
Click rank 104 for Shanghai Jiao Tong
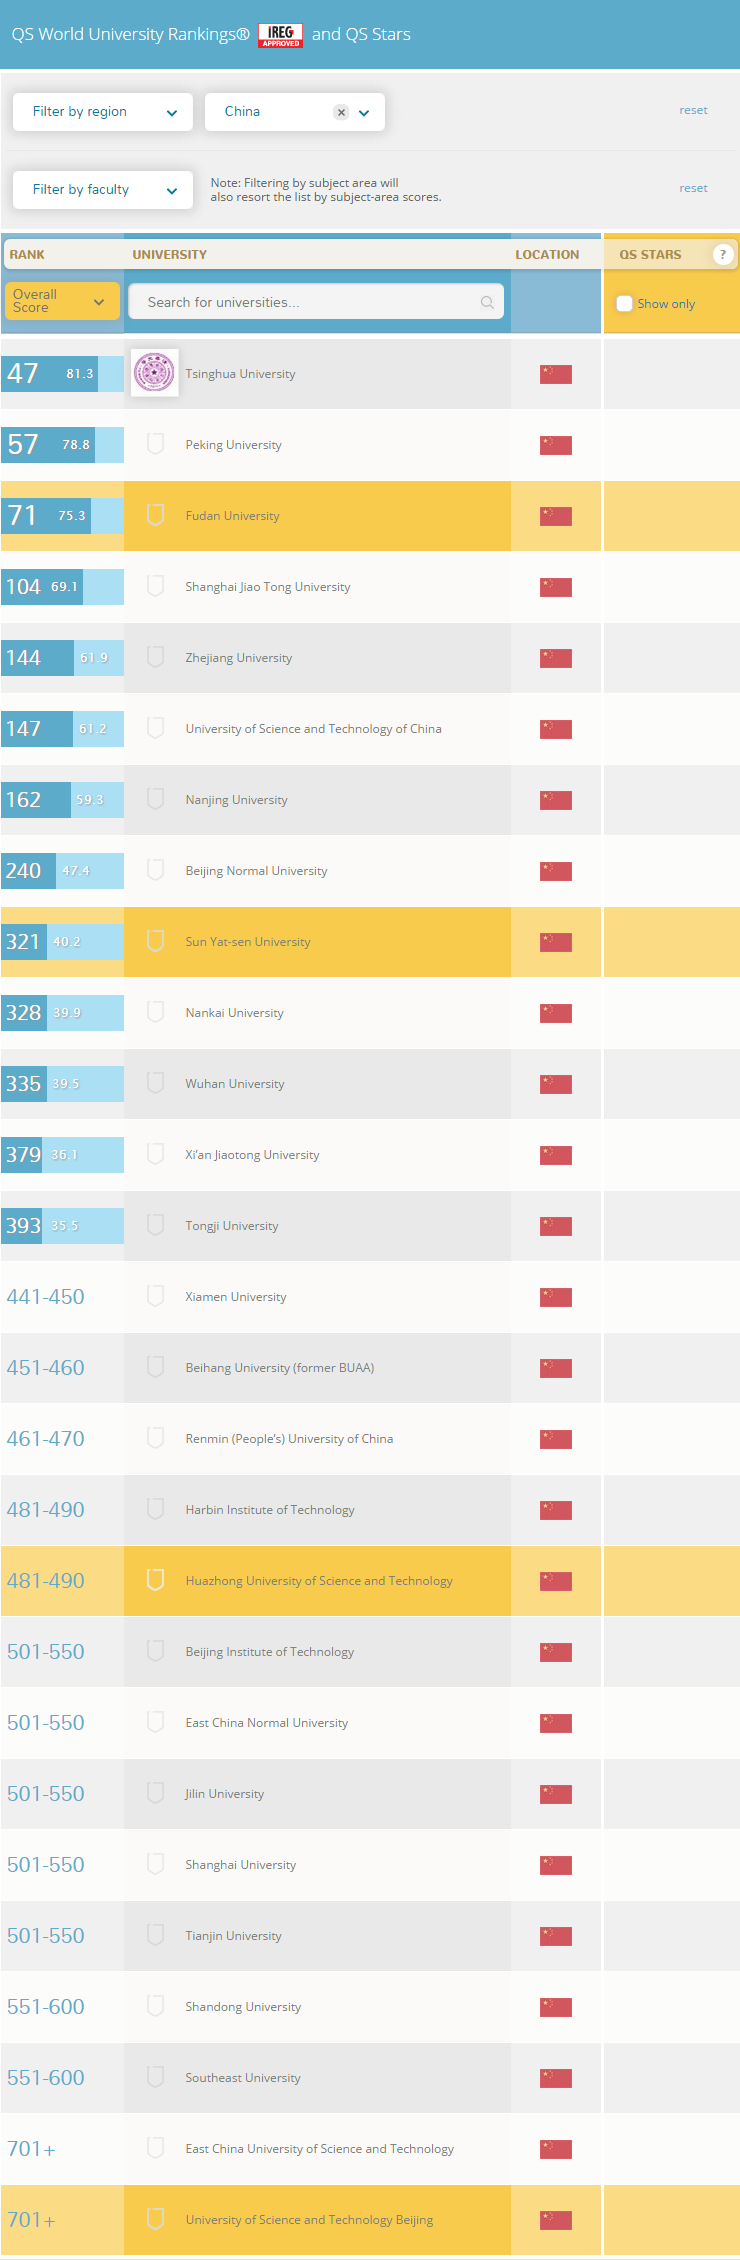(23, 587)
